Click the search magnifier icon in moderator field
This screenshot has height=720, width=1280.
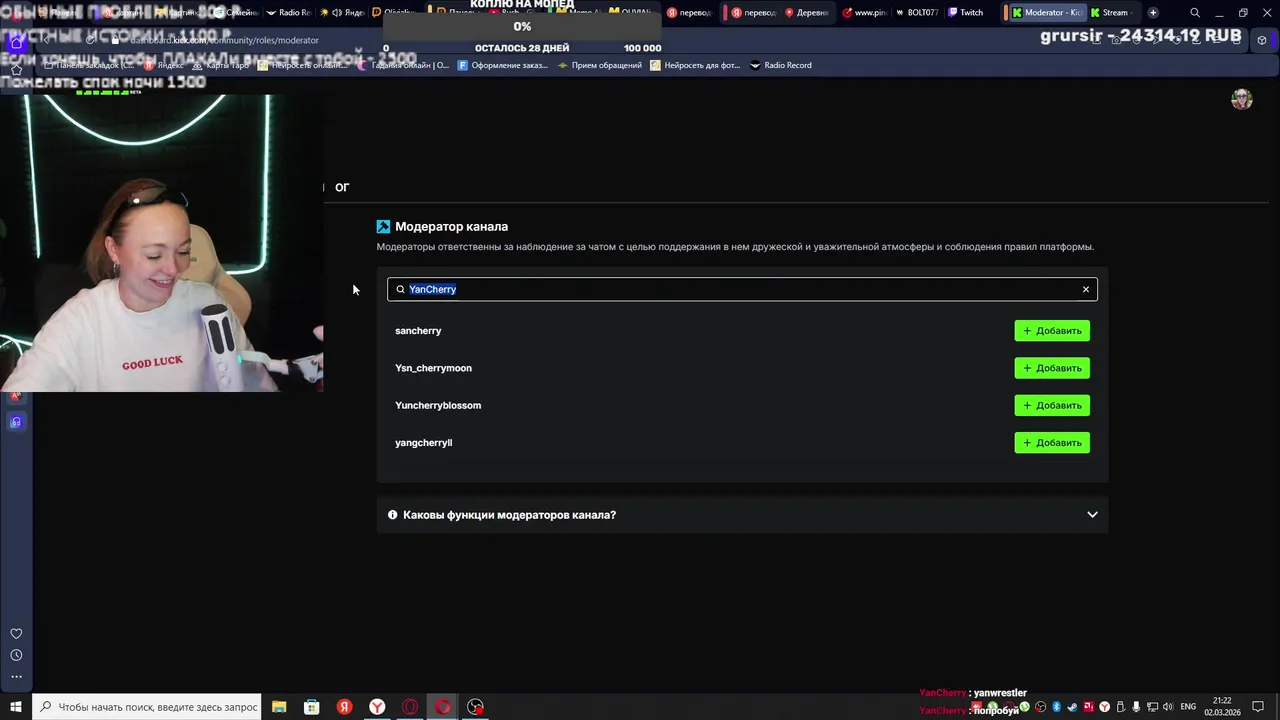400,290
